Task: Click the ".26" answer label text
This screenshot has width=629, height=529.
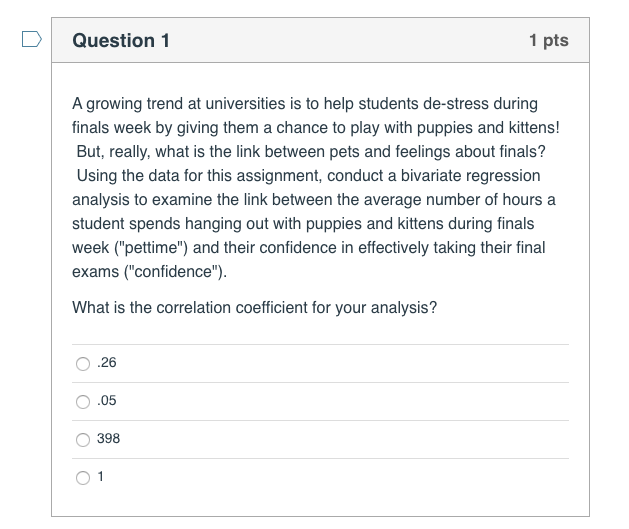Action: tap(107, 363)
